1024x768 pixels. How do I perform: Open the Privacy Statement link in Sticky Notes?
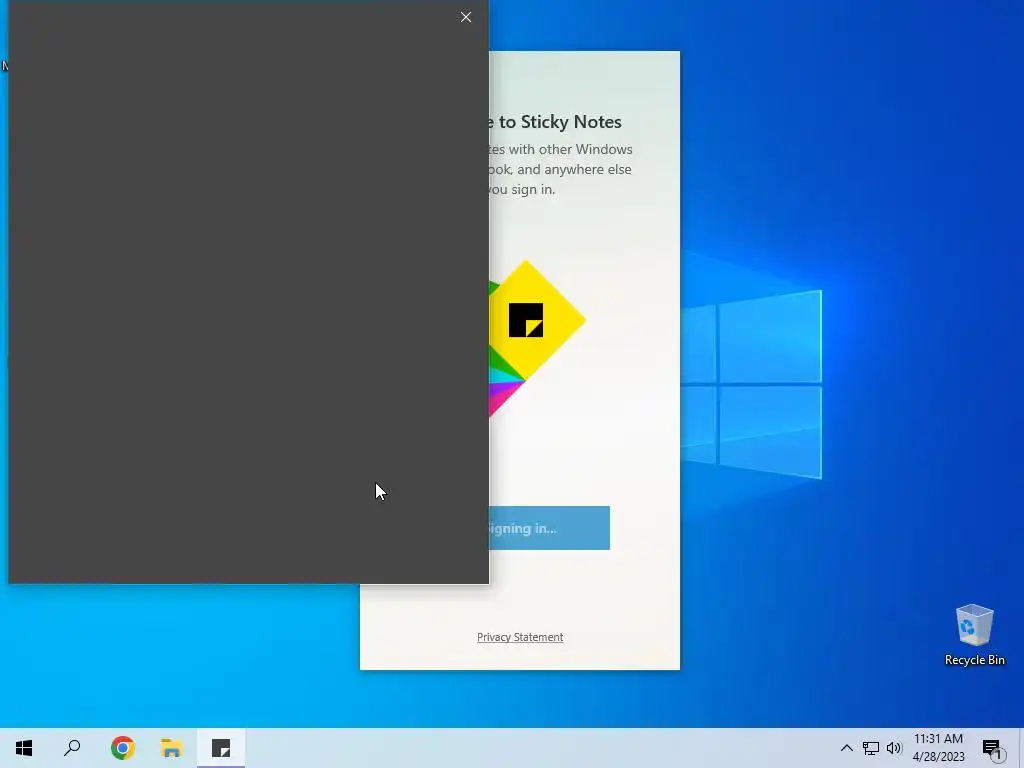pos(520,637)
